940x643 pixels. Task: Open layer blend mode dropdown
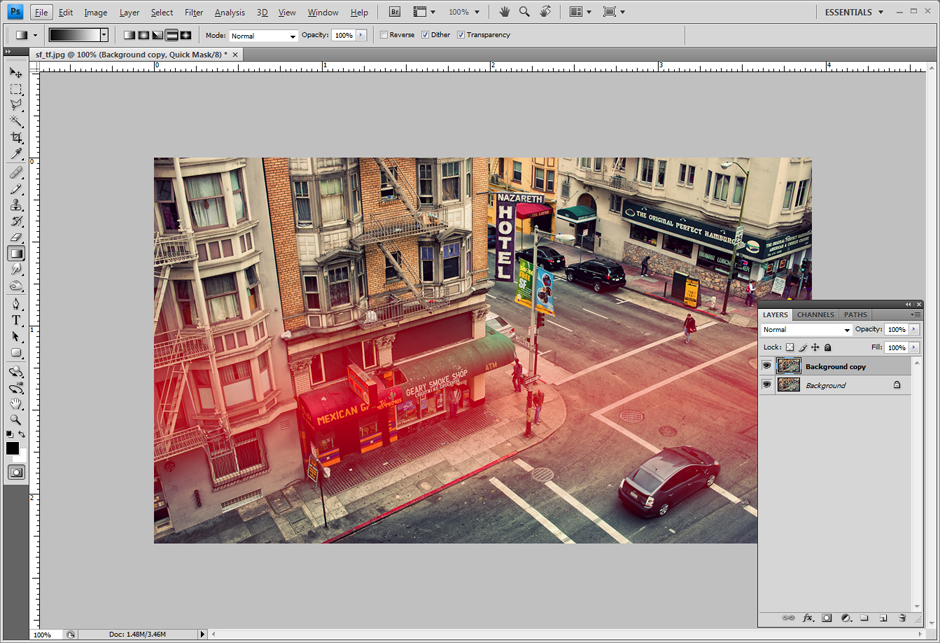coord(806,330)
